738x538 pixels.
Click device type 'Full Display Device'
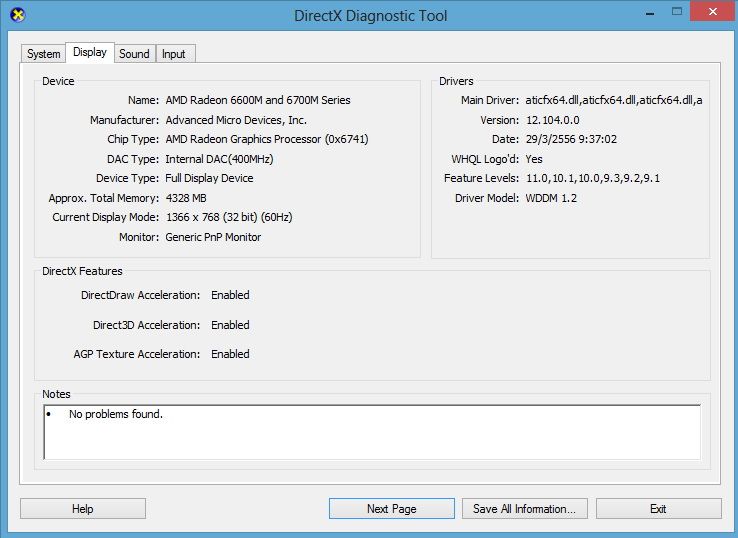tap(209, 178)
